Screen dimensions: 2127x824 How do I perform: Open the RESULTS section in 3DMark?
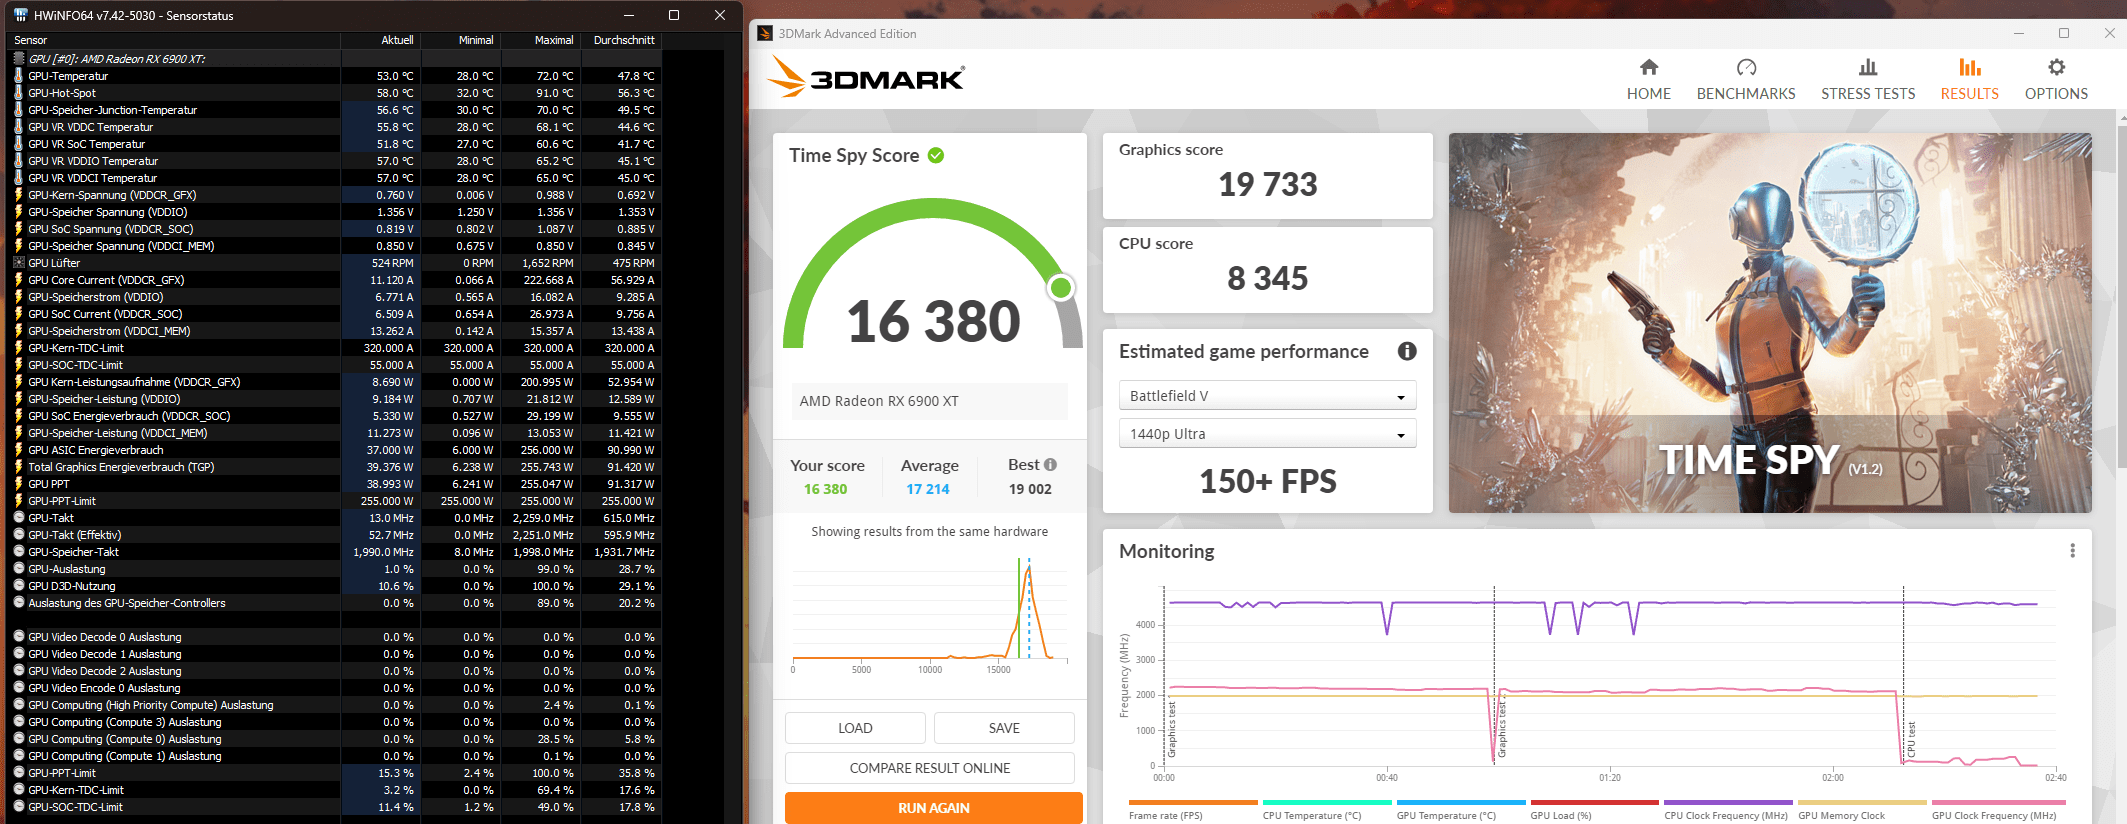pyautogui.click(x=1969, y=80)
